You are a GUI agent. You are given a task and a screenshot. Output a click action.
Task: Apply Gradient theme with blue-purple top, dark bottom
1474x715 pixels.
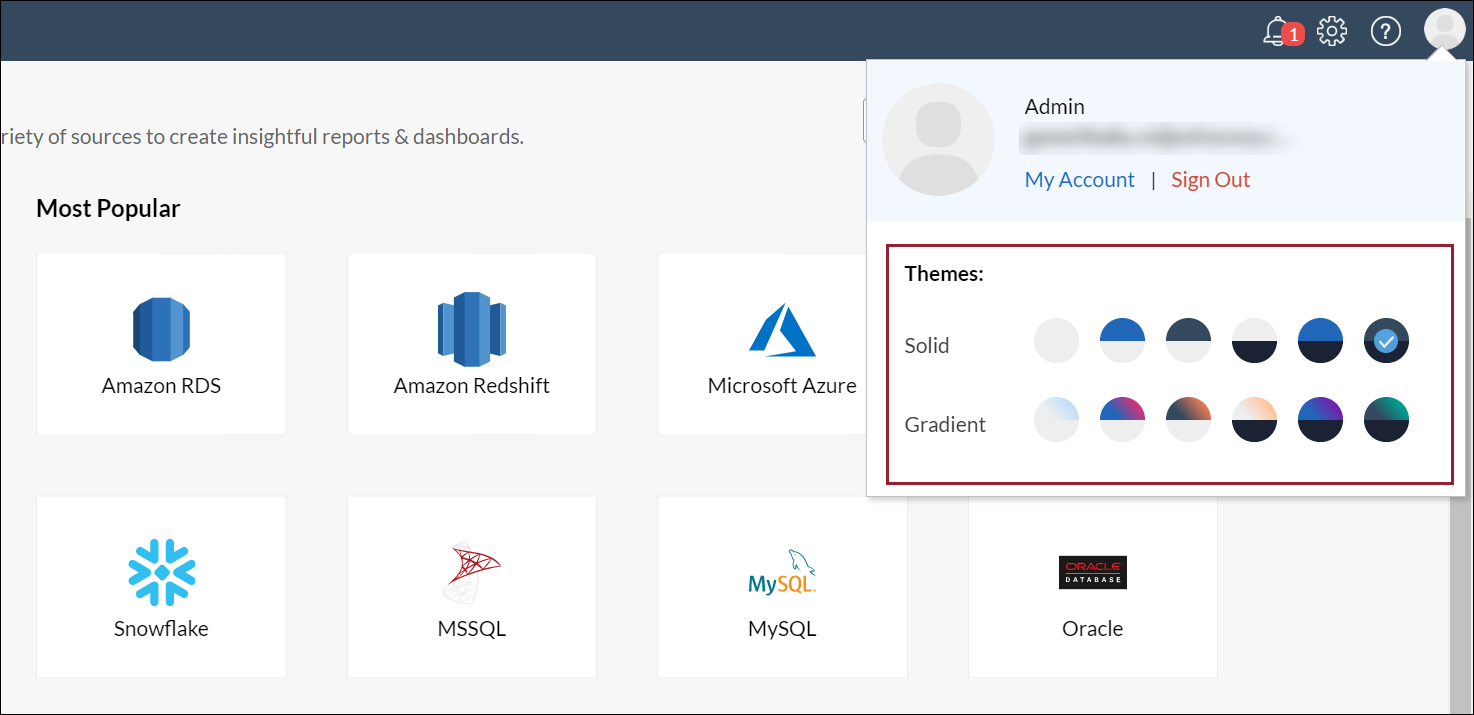[x=1320, y=419]
